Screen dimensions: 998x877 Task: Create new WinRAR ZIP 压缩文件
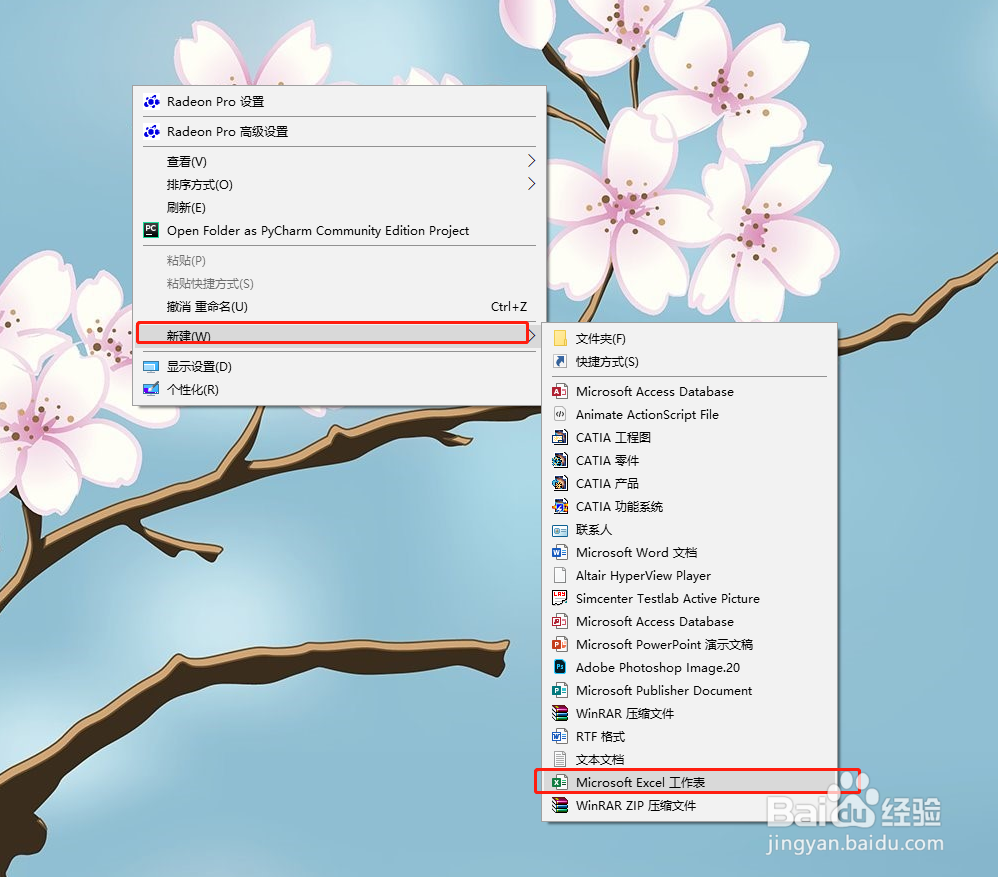689,805
